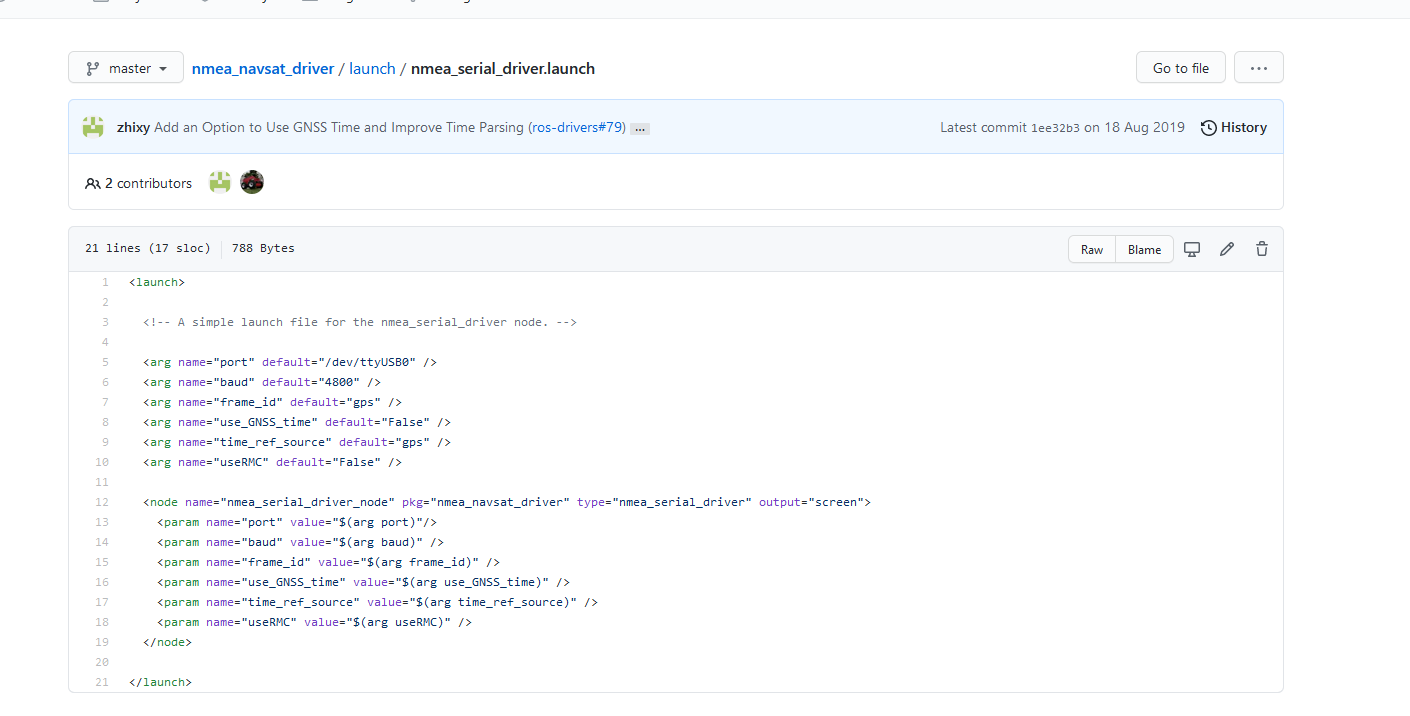This screenshot has width=1410, height=716.
Task: Open nmea_navsat_driver breadcrumb link
Action: (263, 68)
